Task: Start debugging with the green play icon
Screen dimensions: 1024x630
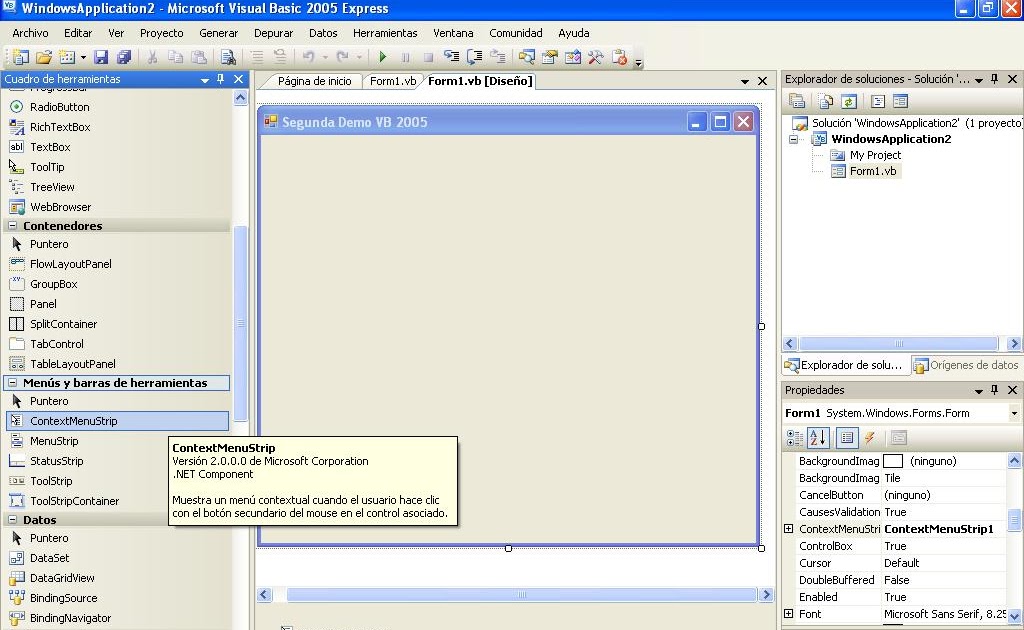Action: tap(383, 57)
